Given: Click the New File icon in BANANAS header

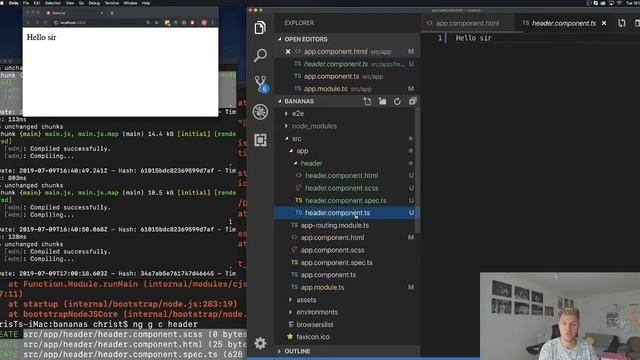Looking at the screenshot, I should [x=367, y=101].
